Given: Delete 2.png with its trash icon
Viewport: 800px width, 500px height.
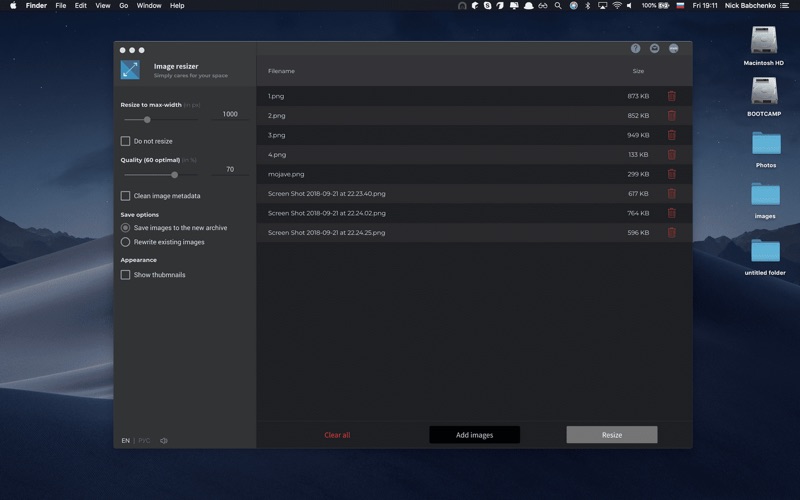Looking at the screenshot, I should [x=671, y=115].
